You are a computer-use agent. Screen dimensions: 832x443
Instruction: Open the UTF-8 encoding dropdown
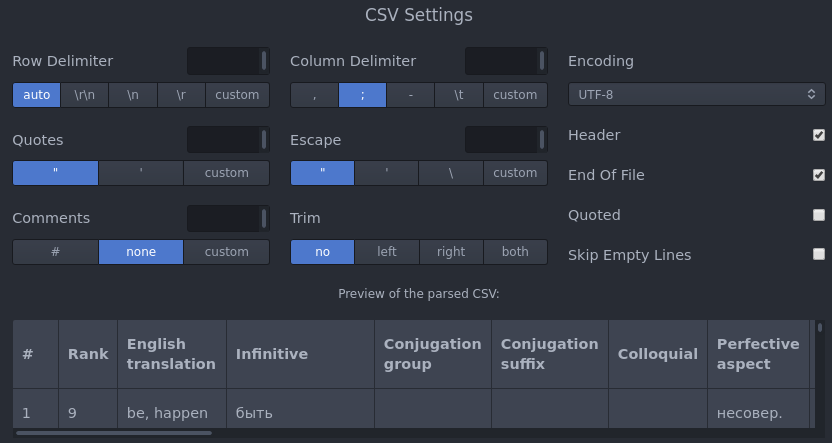pyautogui.click(x=696, y=95)
